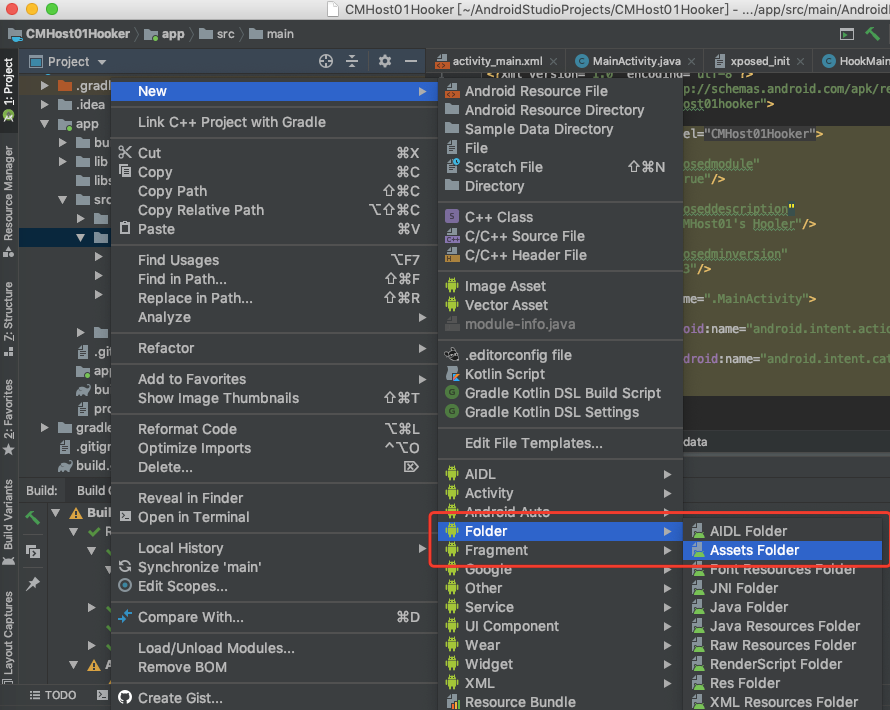
Task: Hide the Project panel with minus icon
Action: [x=411, y=61]
